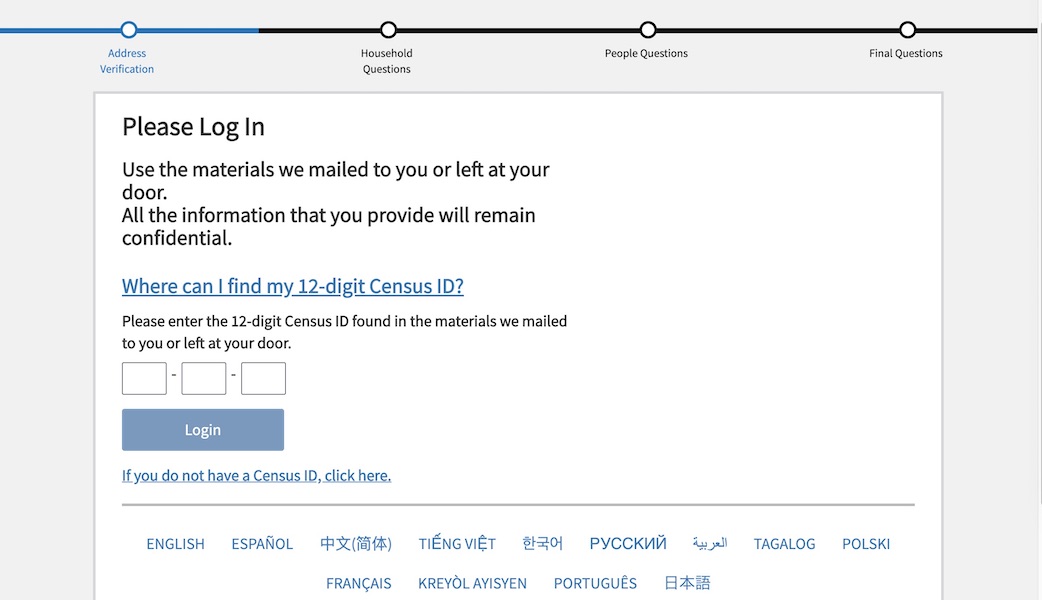Focus the third Census ID input box
Viewport: 1042px width, 600px height.
click(263, 379)
